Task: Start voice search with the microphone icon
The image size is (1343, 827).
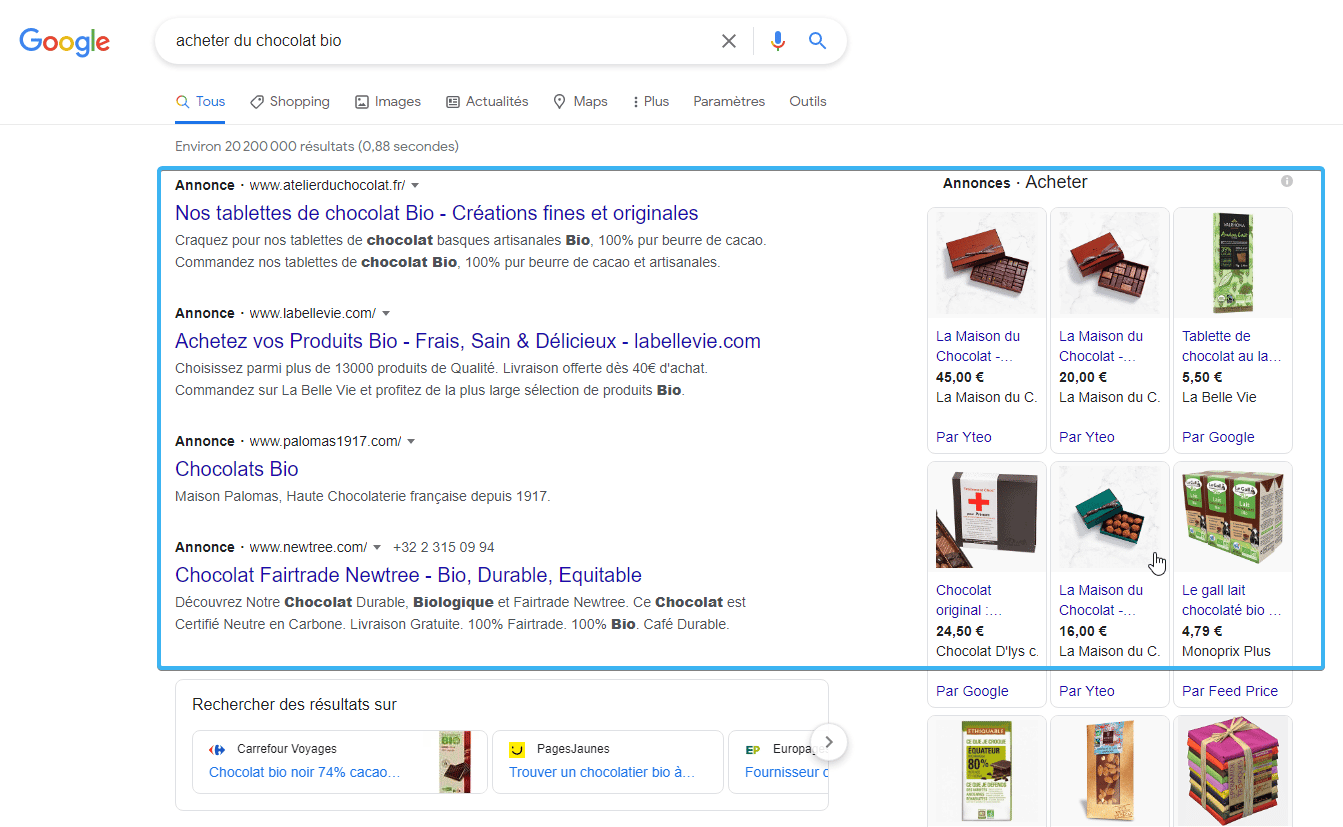Action: (778, 41)
